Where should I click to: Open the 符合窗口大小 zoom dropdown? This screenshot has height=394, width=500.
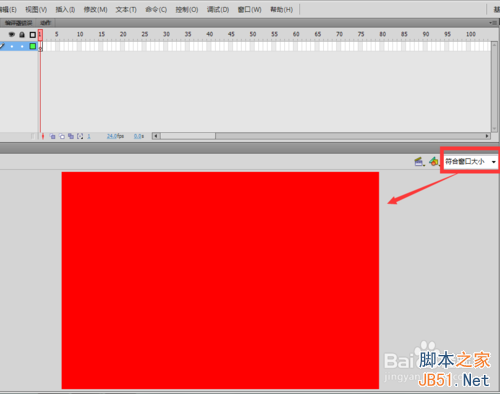pos(470,162)
